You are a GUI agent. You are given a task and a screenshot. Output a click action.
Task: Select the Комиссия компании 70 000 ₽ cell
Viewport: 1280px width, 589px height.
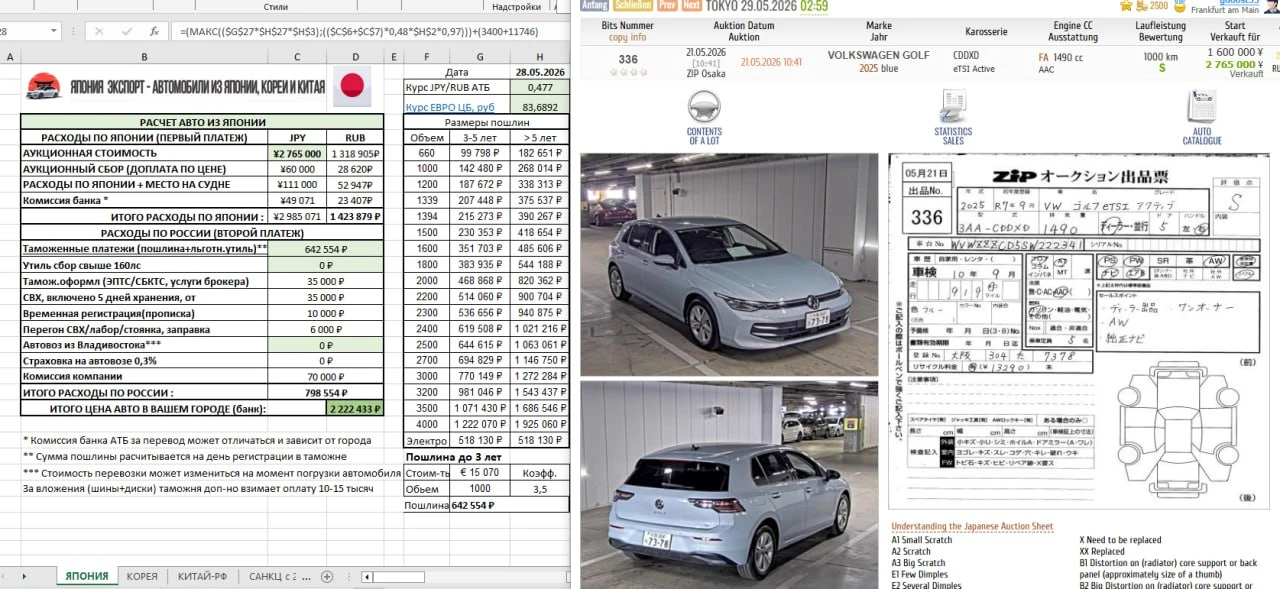click(326, 377)
